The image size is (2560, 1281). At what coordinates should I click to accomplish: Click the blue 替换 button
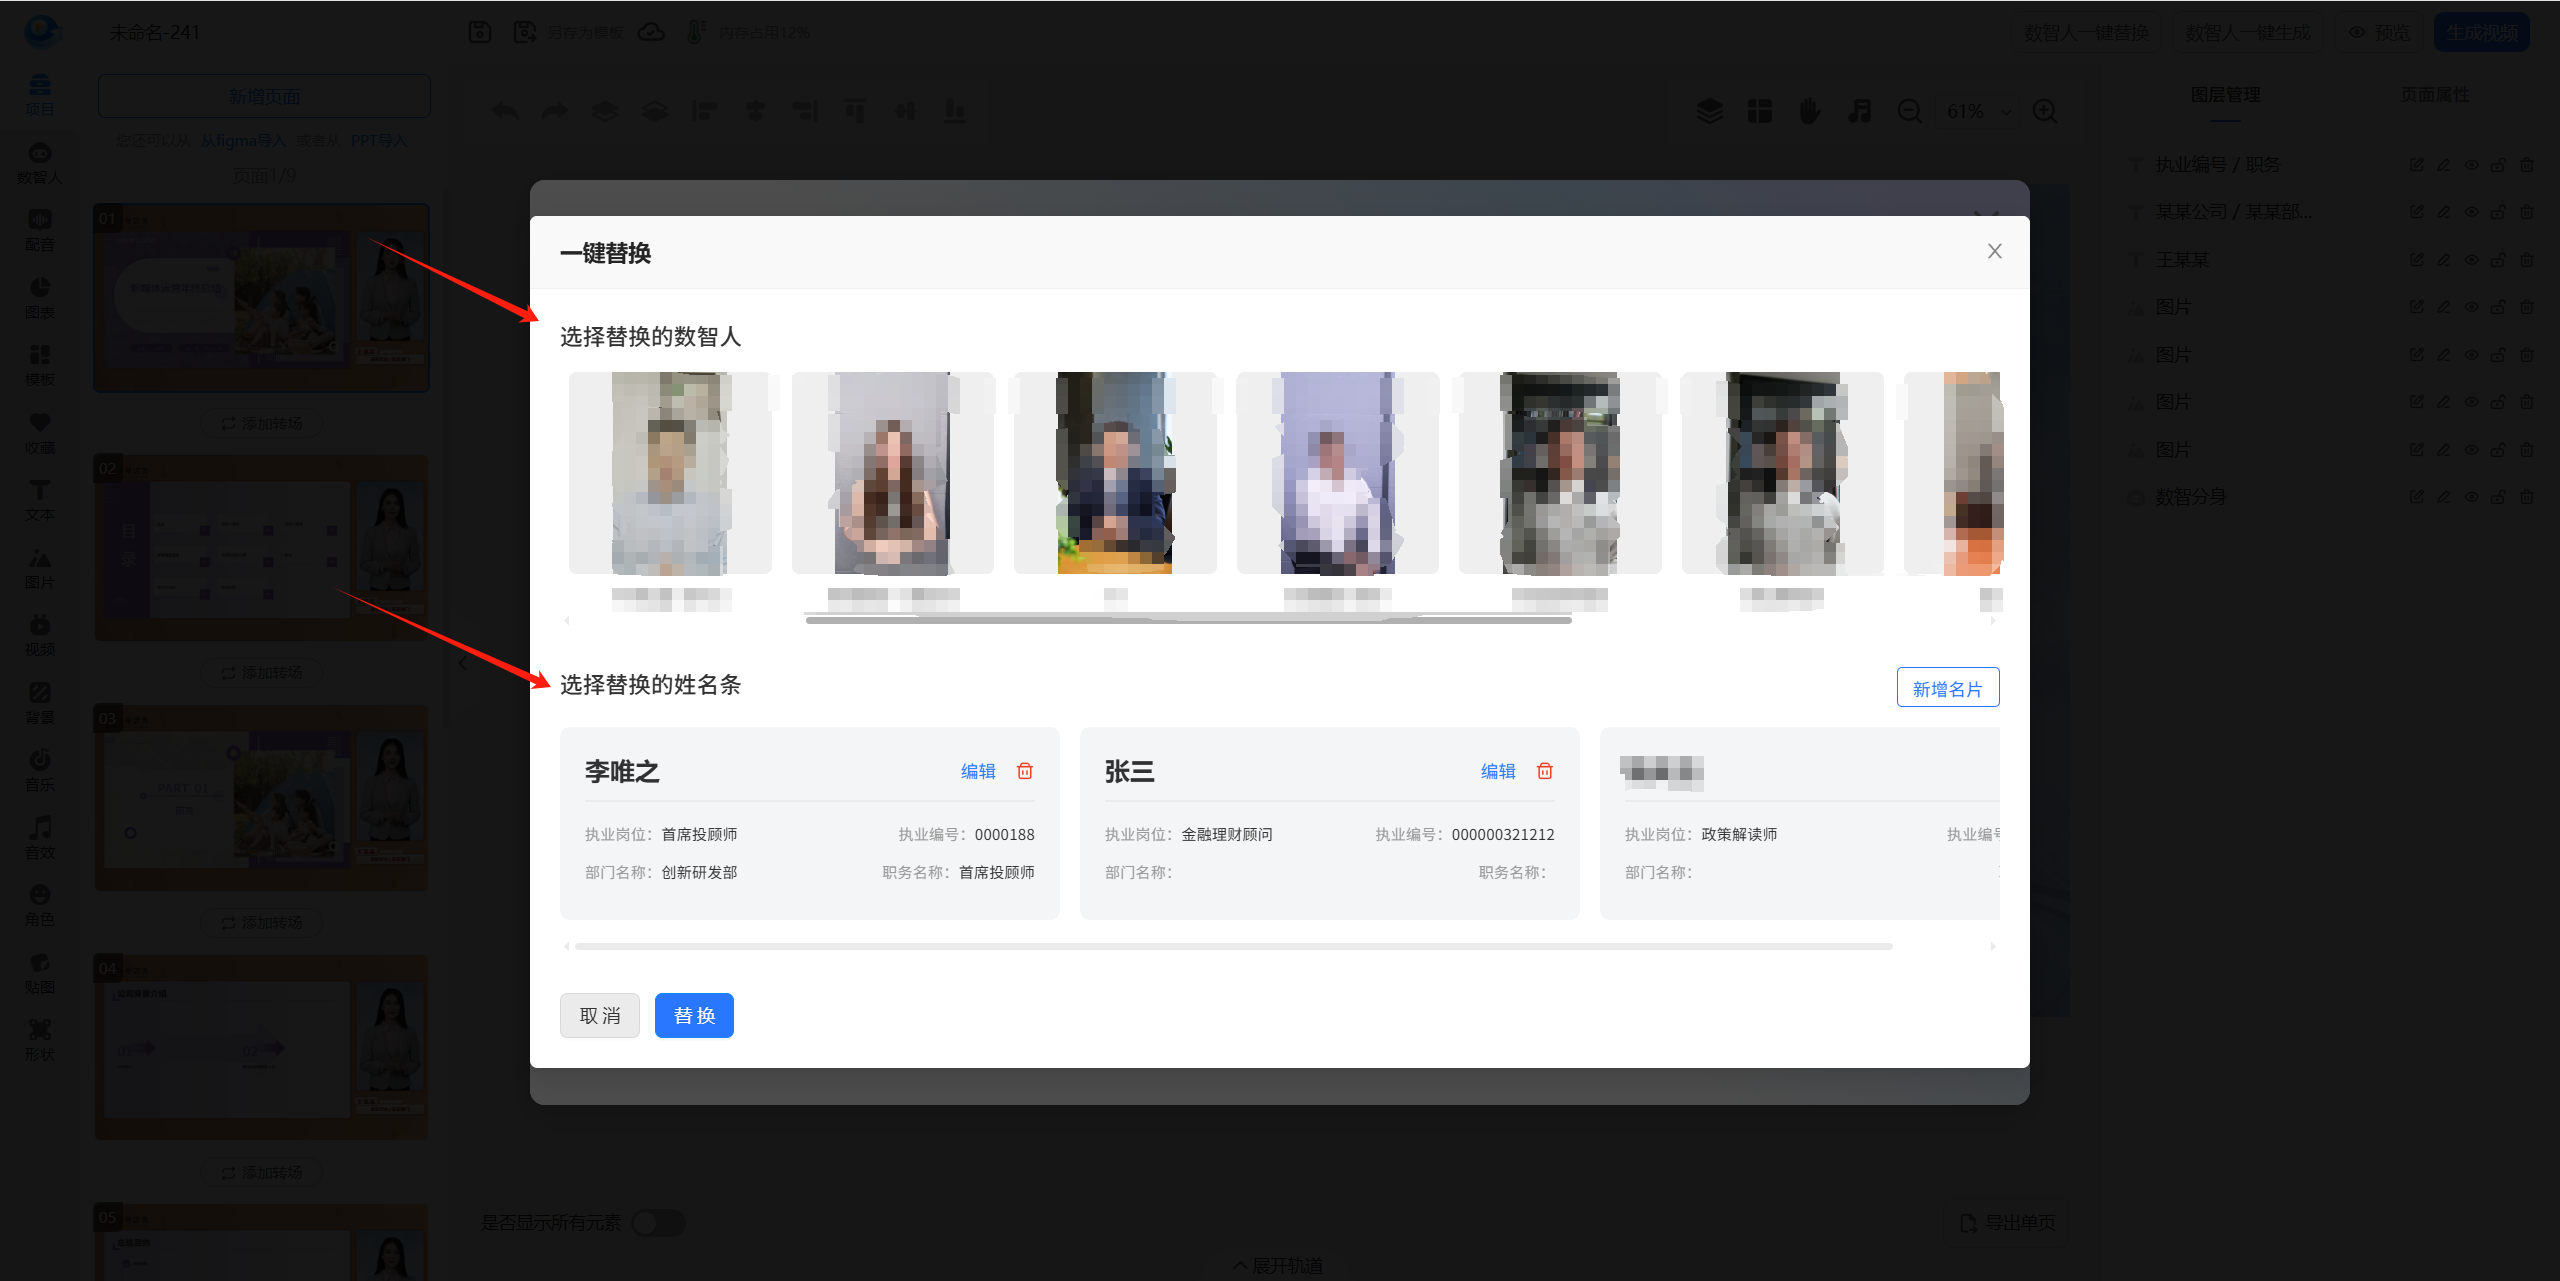pyautogui.click(x=694, y=1015)
